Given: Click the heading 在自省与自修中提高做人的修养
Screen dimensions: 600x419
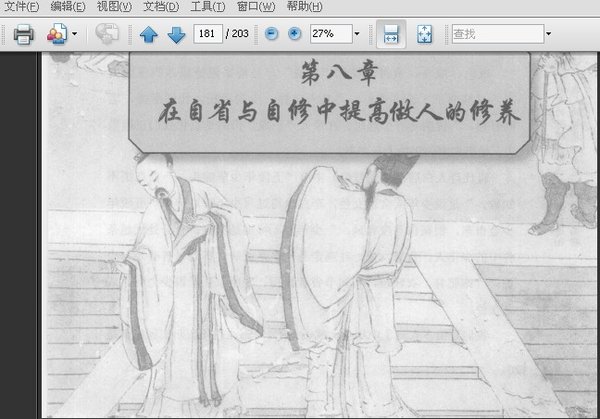Looking at the screenshot, I should (339, 111).
